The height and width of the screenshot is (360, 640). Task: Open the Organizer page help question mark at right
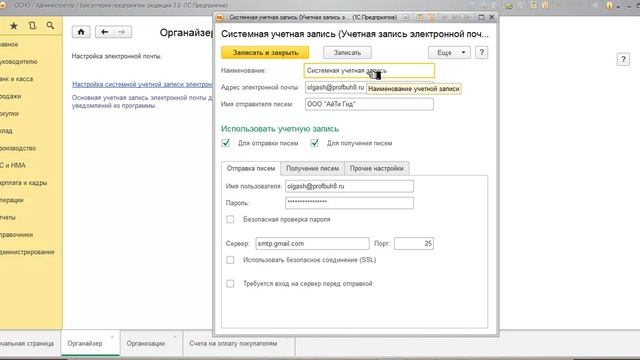[x=623, y=60]
